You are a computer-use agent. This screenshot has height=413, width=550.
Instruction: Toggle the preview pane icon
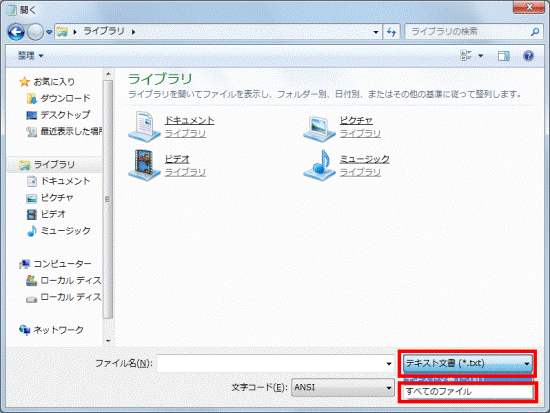point(504,56)
